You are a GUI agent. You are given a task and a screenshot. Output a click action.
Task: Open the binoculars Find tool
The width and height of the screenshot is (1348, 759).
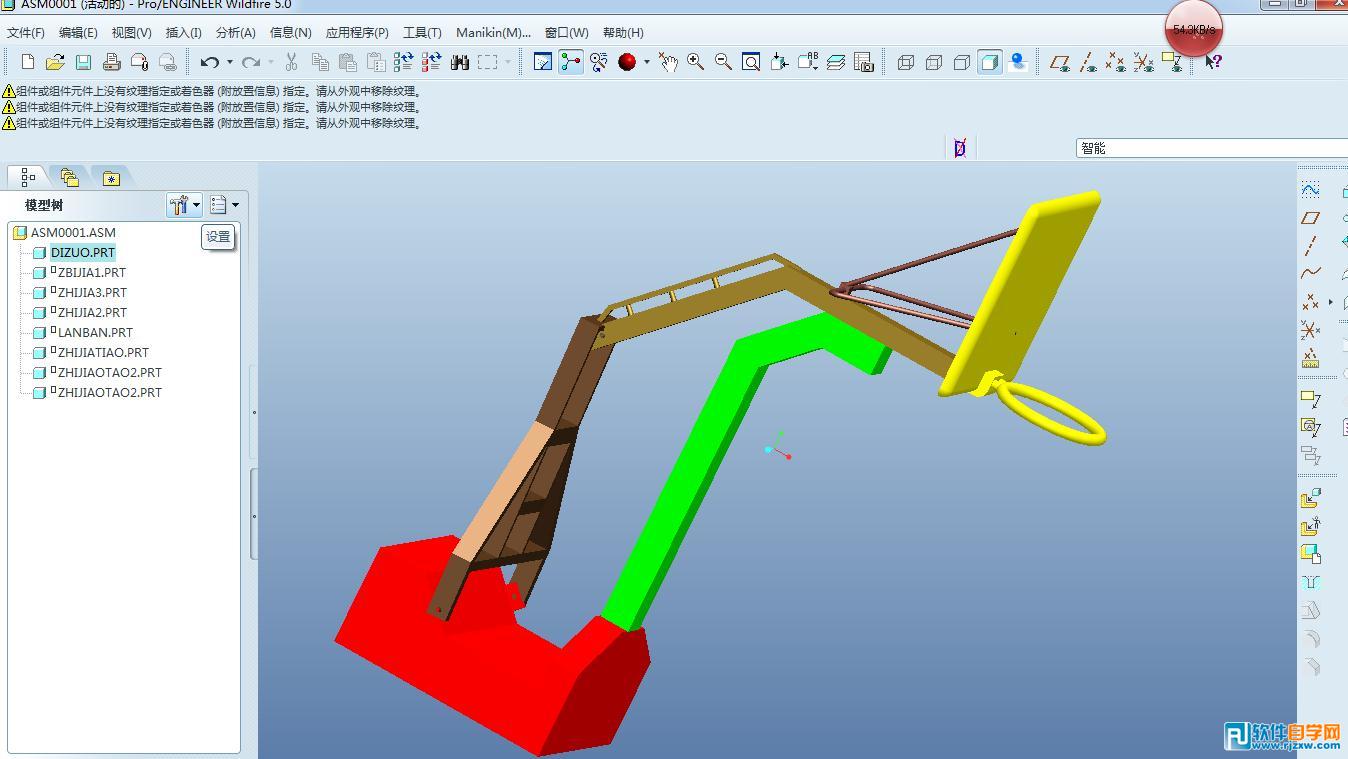point(460,62)
